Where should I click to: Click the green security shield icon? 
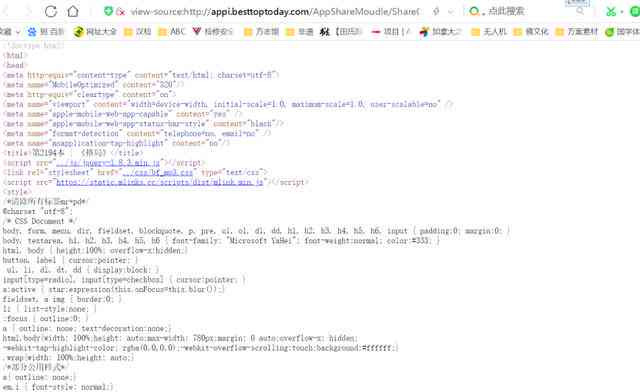coord(108,11)
